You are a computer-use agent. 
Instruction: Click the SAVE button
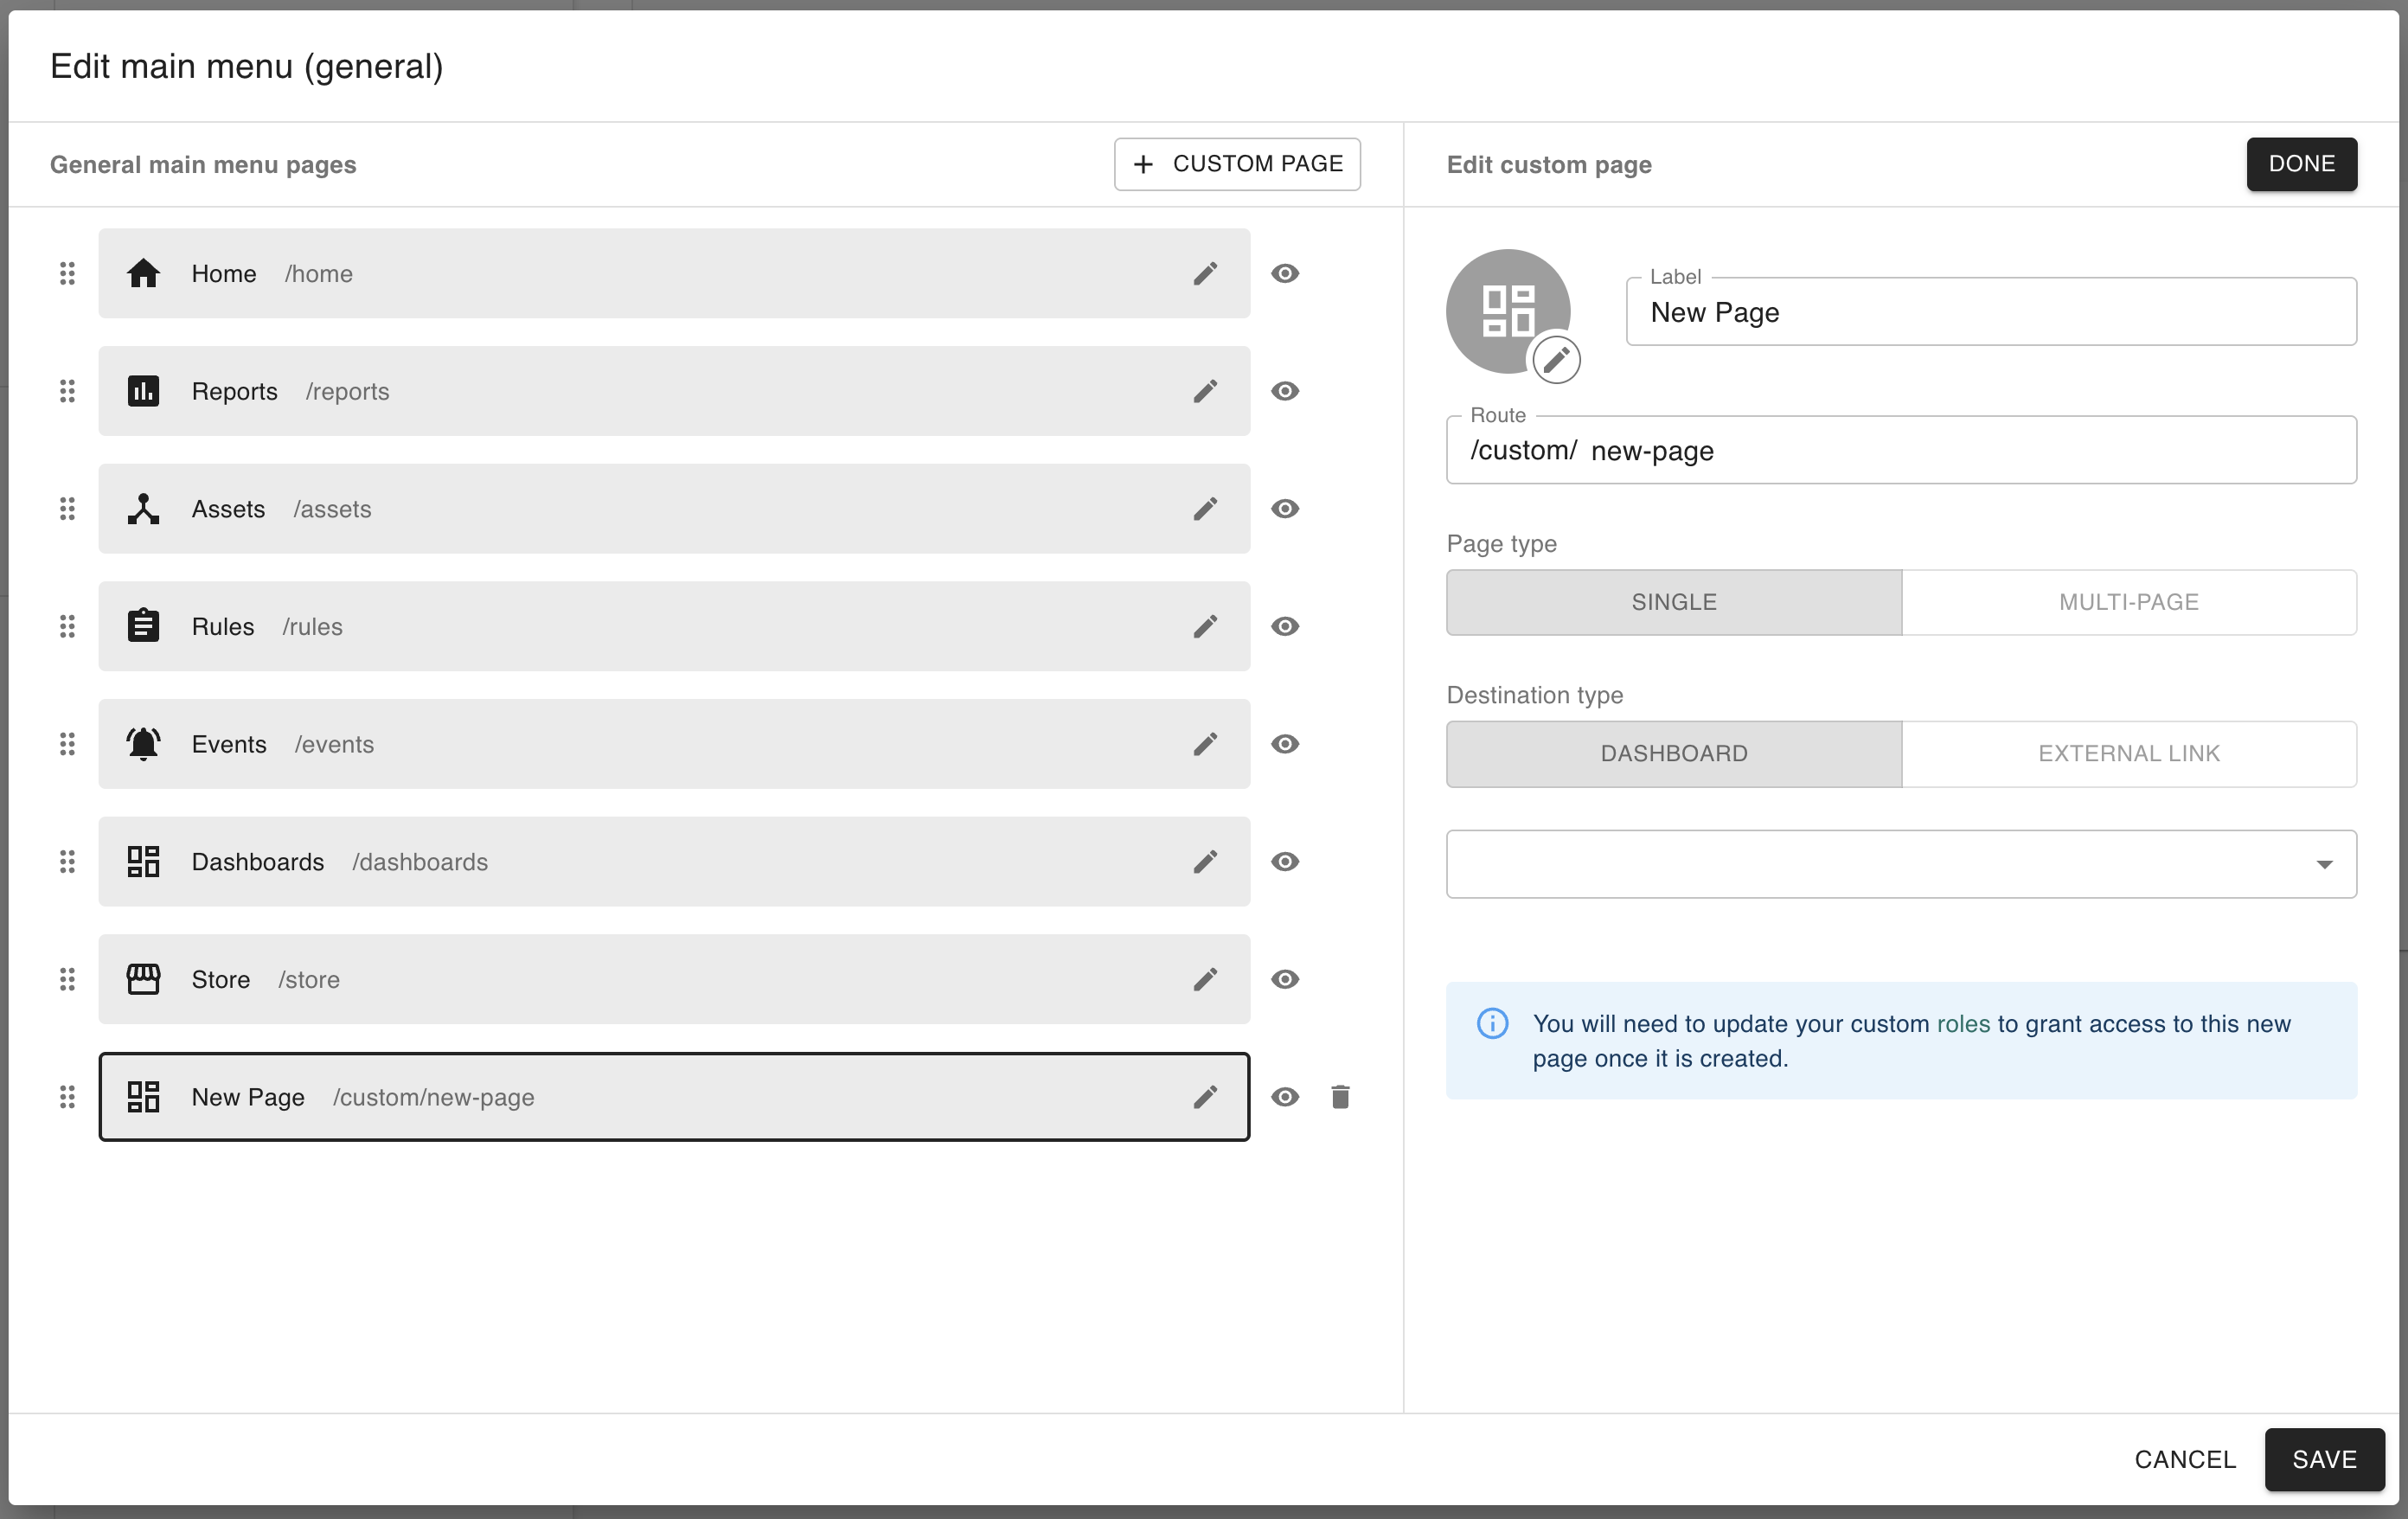2324,1459
